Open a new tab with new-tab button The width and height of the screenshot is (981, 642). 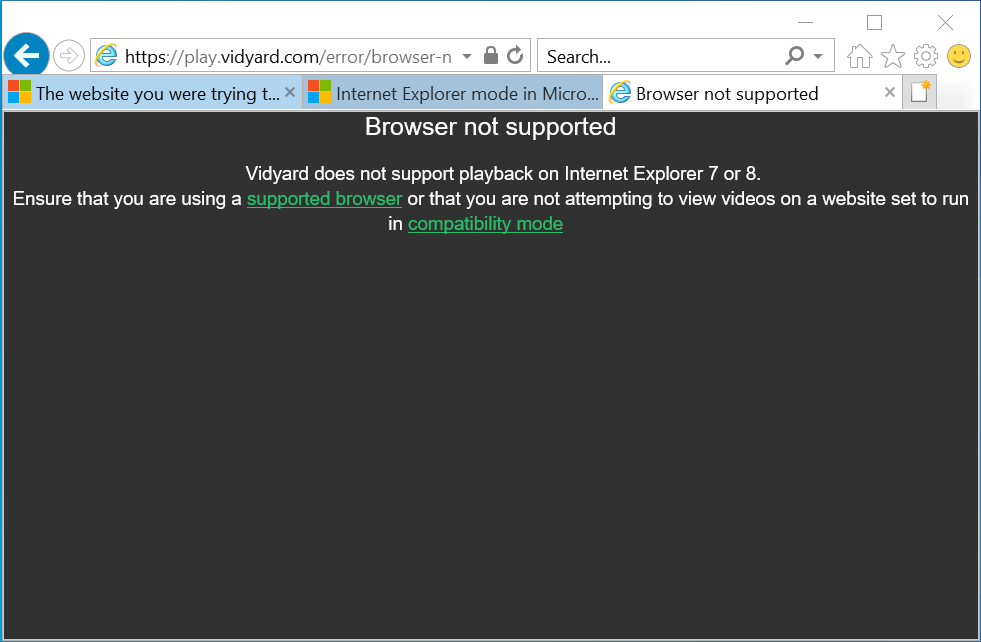pos(920,93)
